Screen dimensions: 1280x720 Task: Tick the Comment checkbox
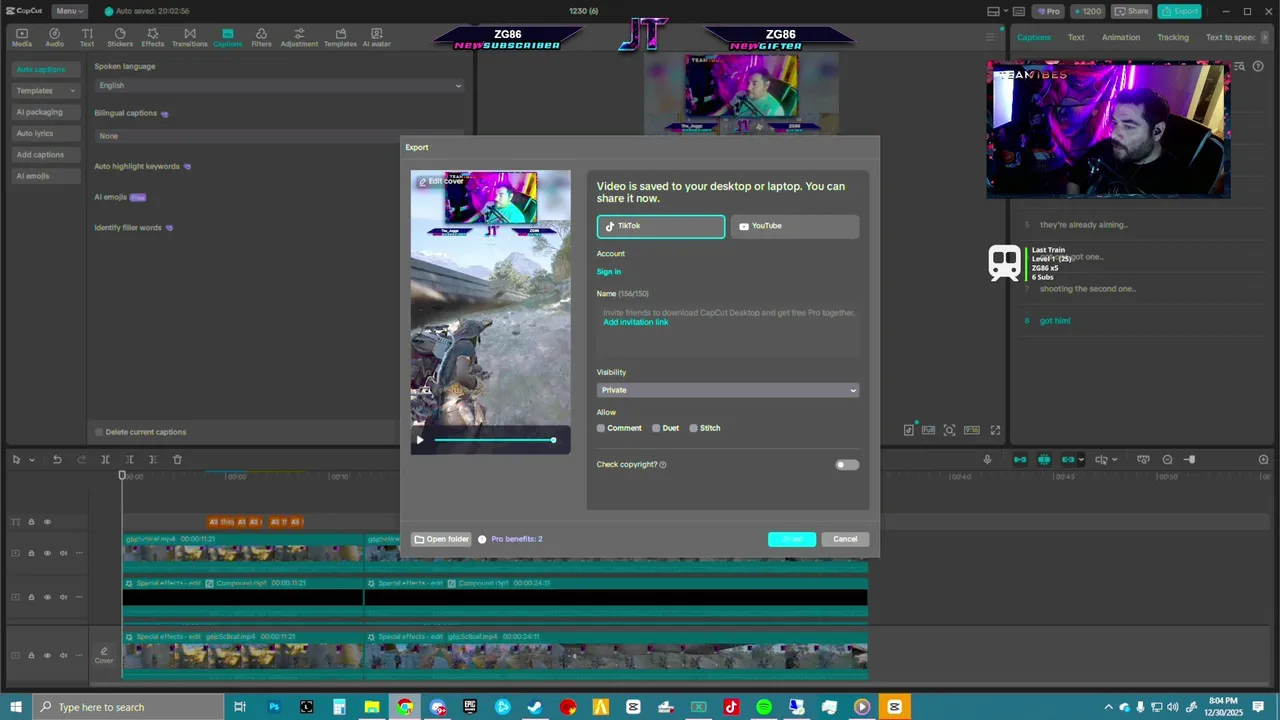coord(601,428)
